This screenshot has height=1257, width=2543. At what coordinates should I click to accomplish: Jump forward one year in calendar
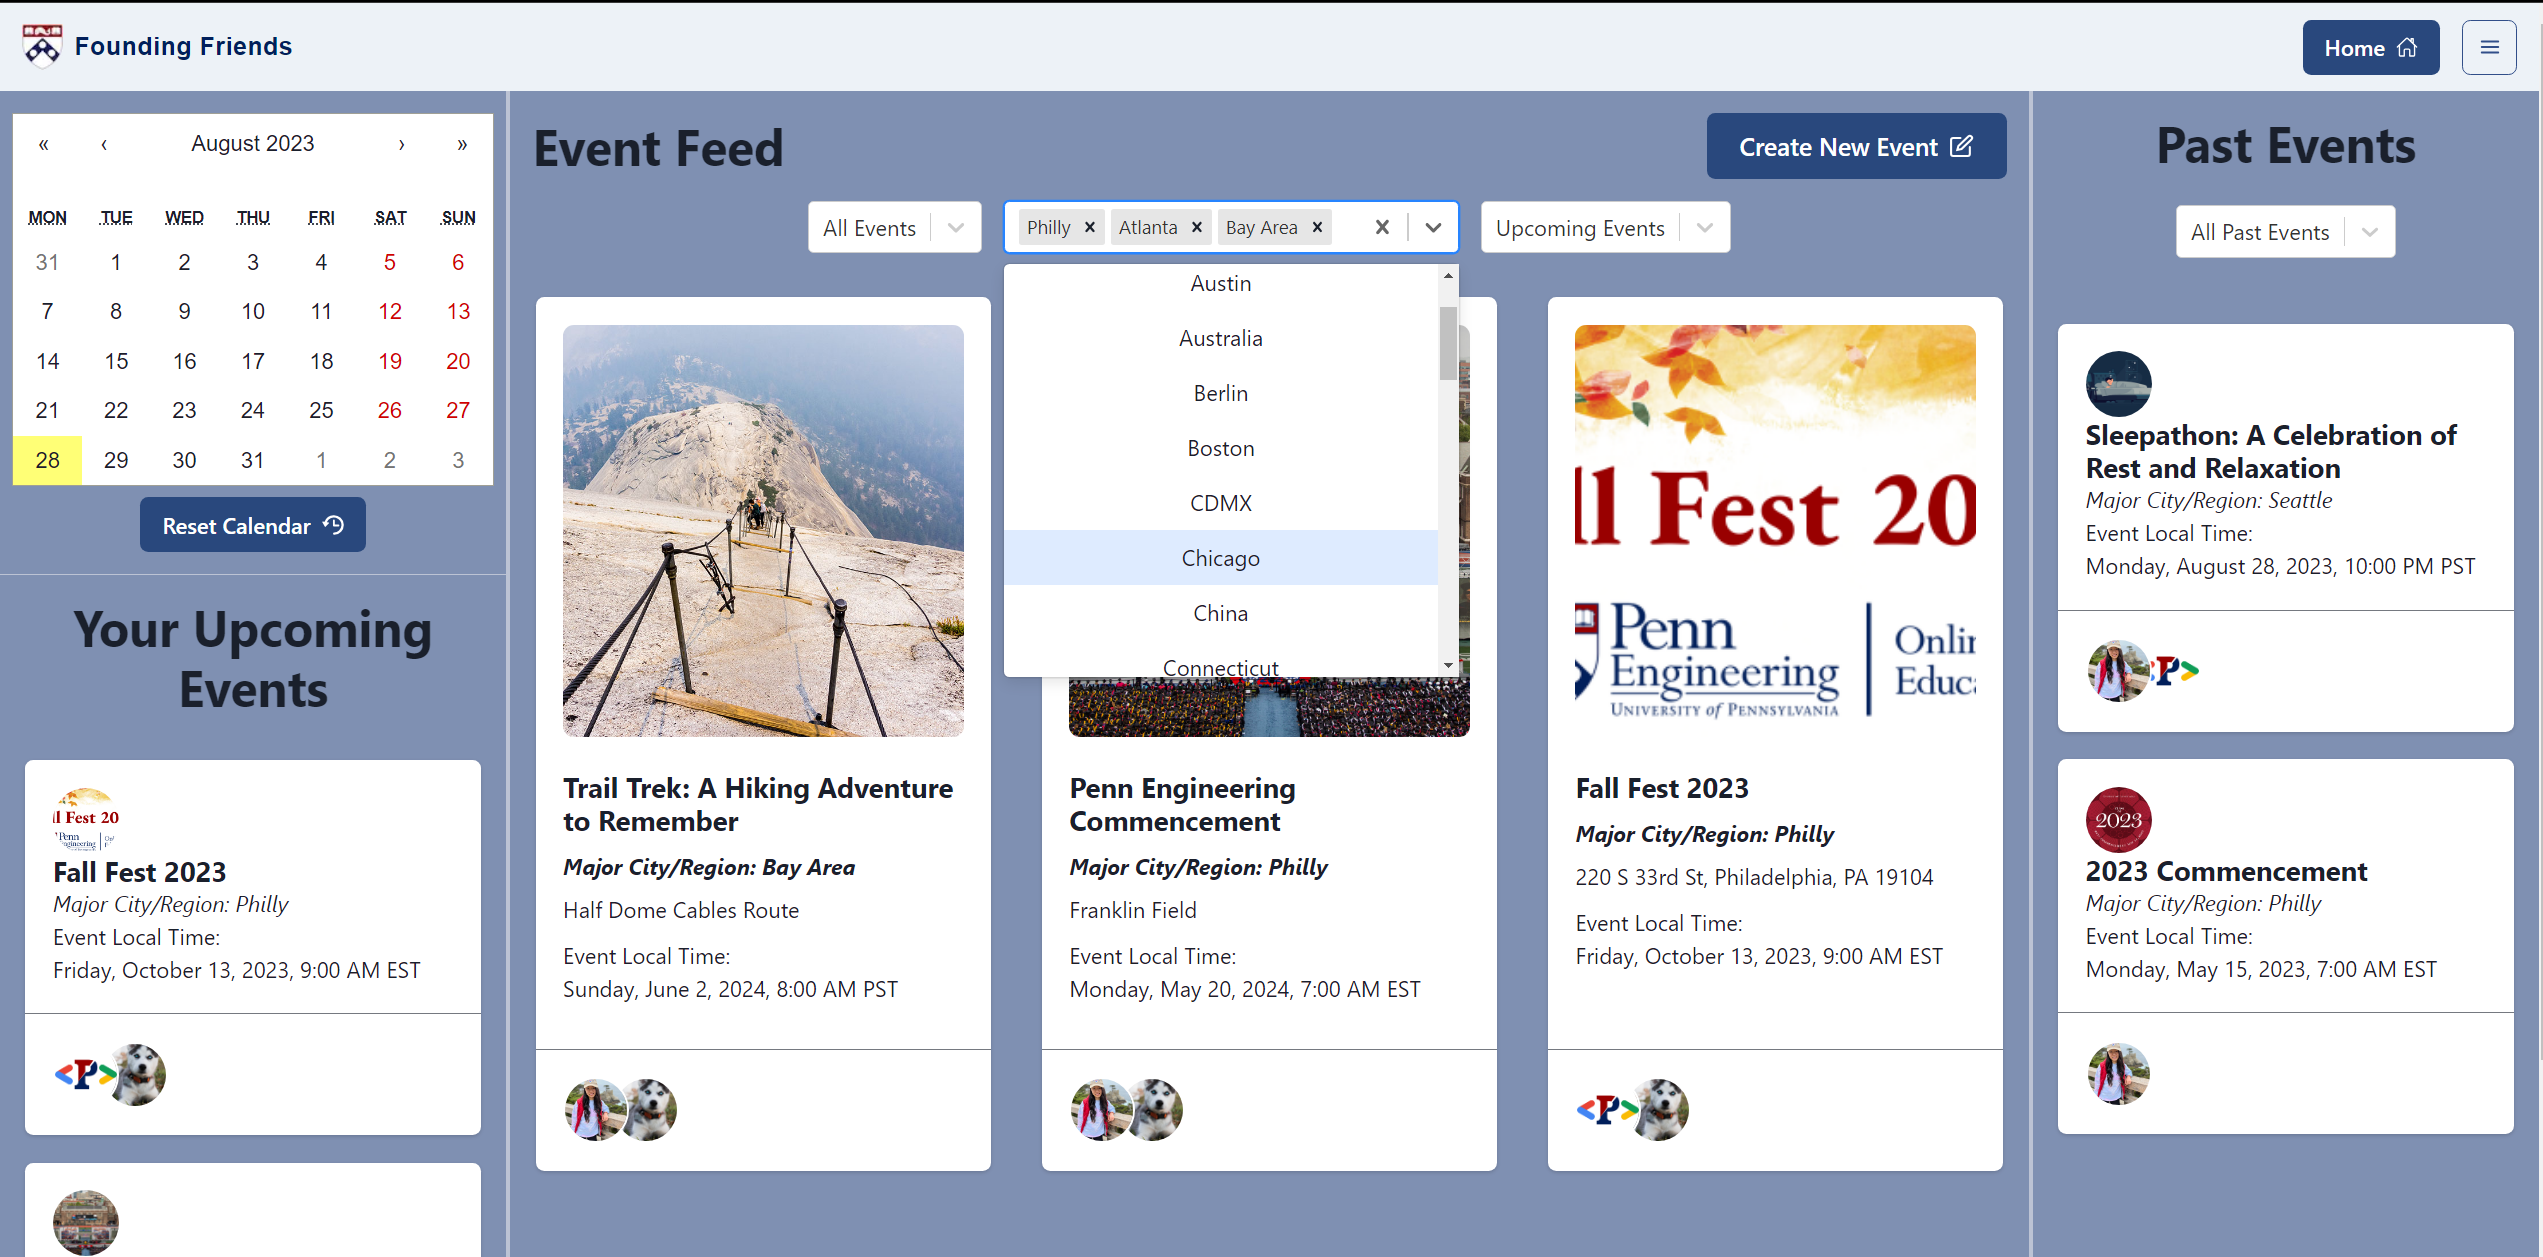tap(462, 144)
